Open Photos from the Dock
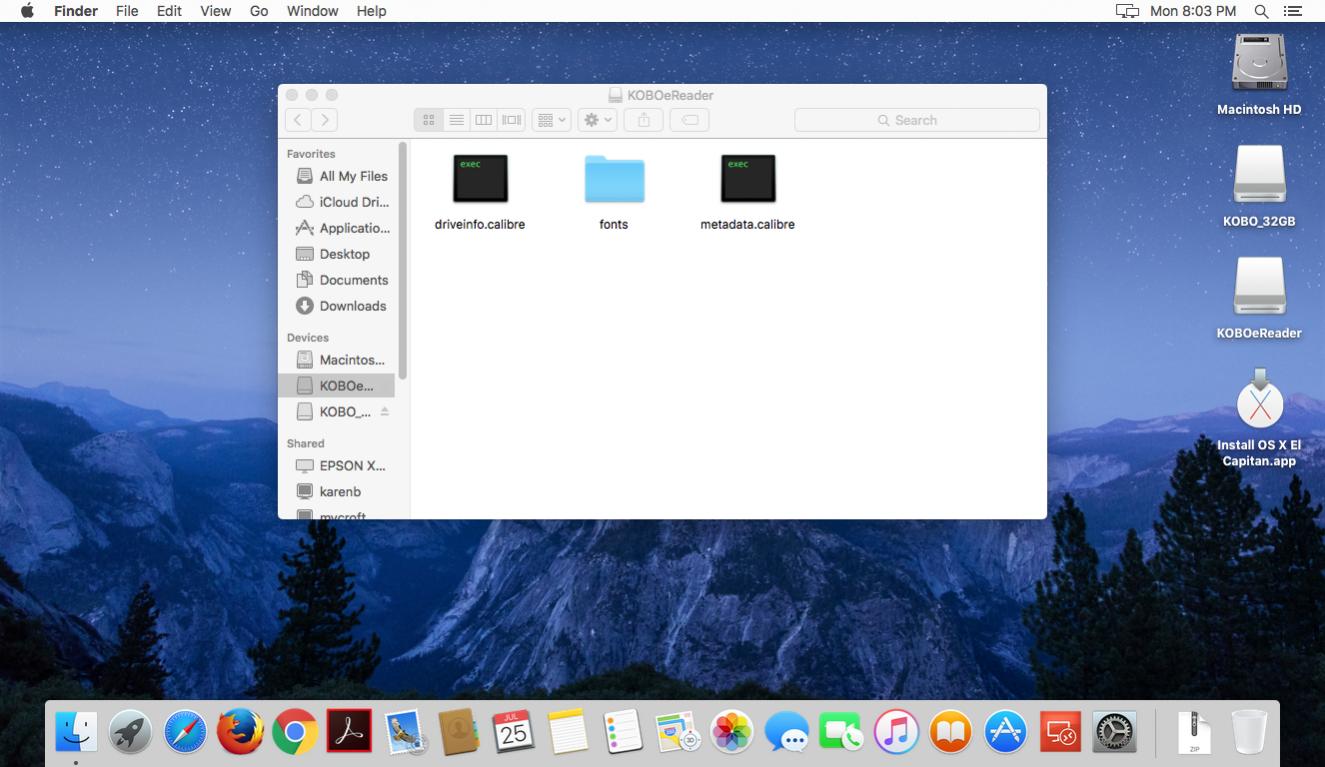The height and width of the screenshot is (767, 1325). (731, 733)
